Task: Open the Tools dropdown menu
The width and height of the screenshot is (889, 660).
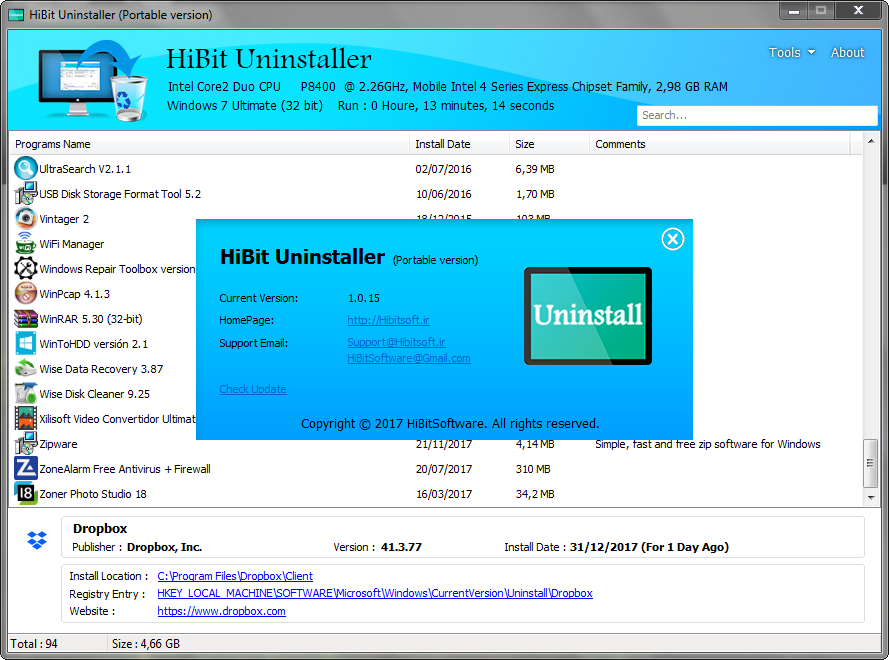Action: pyautogui.click(x=791, y=53)
